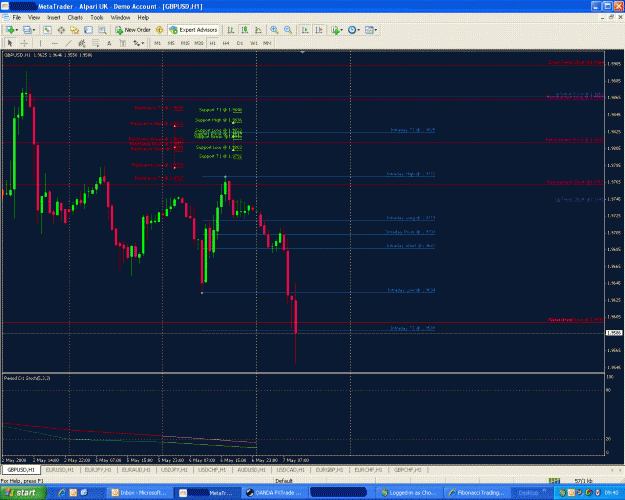
Task: Switch to the GBPCHF,H1 chart tab
Action: click(x=407, y=470)
